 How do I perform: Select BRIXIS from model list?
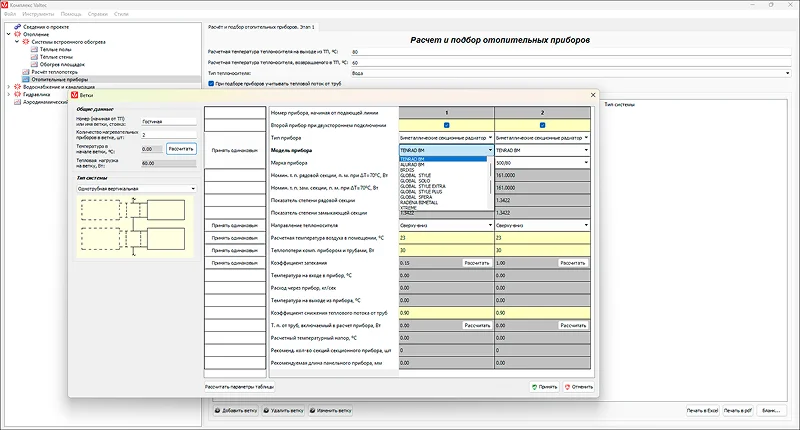[443, 170]
